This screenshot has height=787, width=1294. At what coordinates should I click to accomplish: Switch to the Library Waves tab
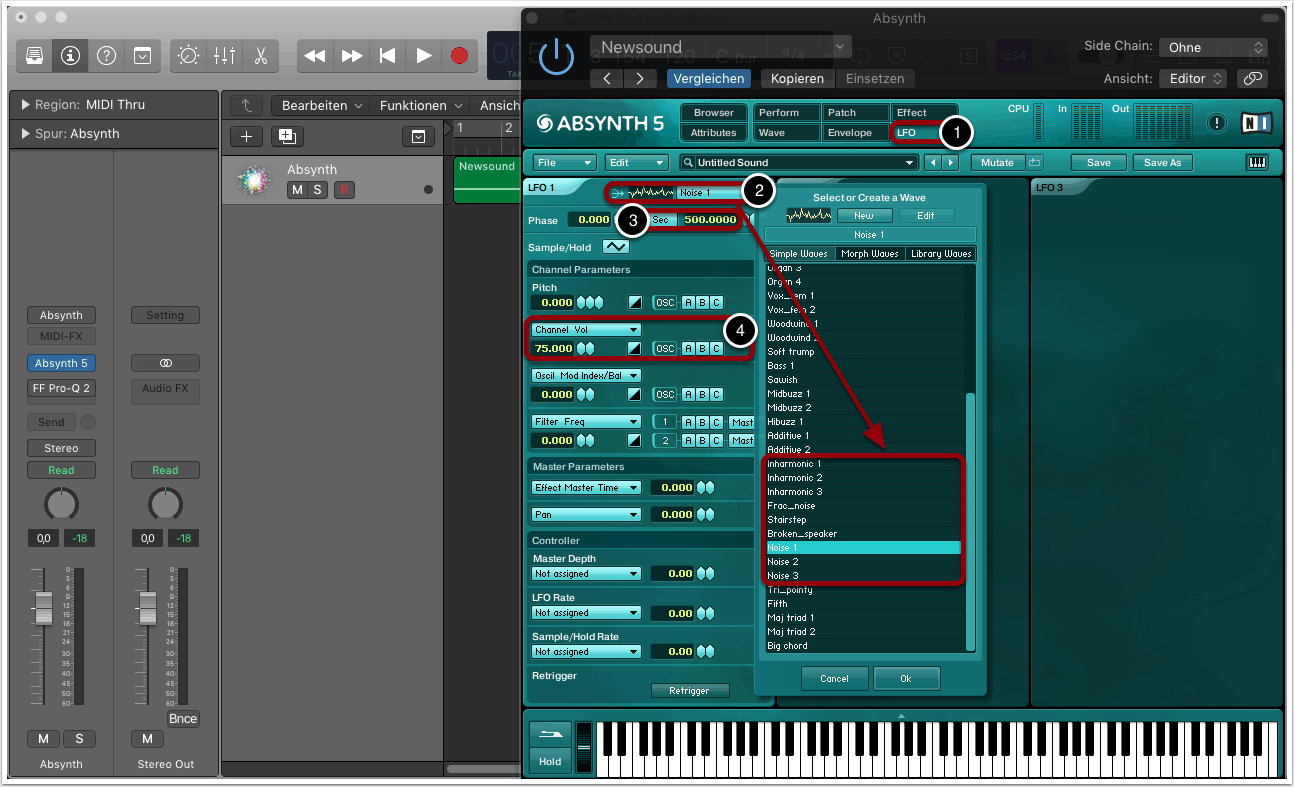(940, 254)
